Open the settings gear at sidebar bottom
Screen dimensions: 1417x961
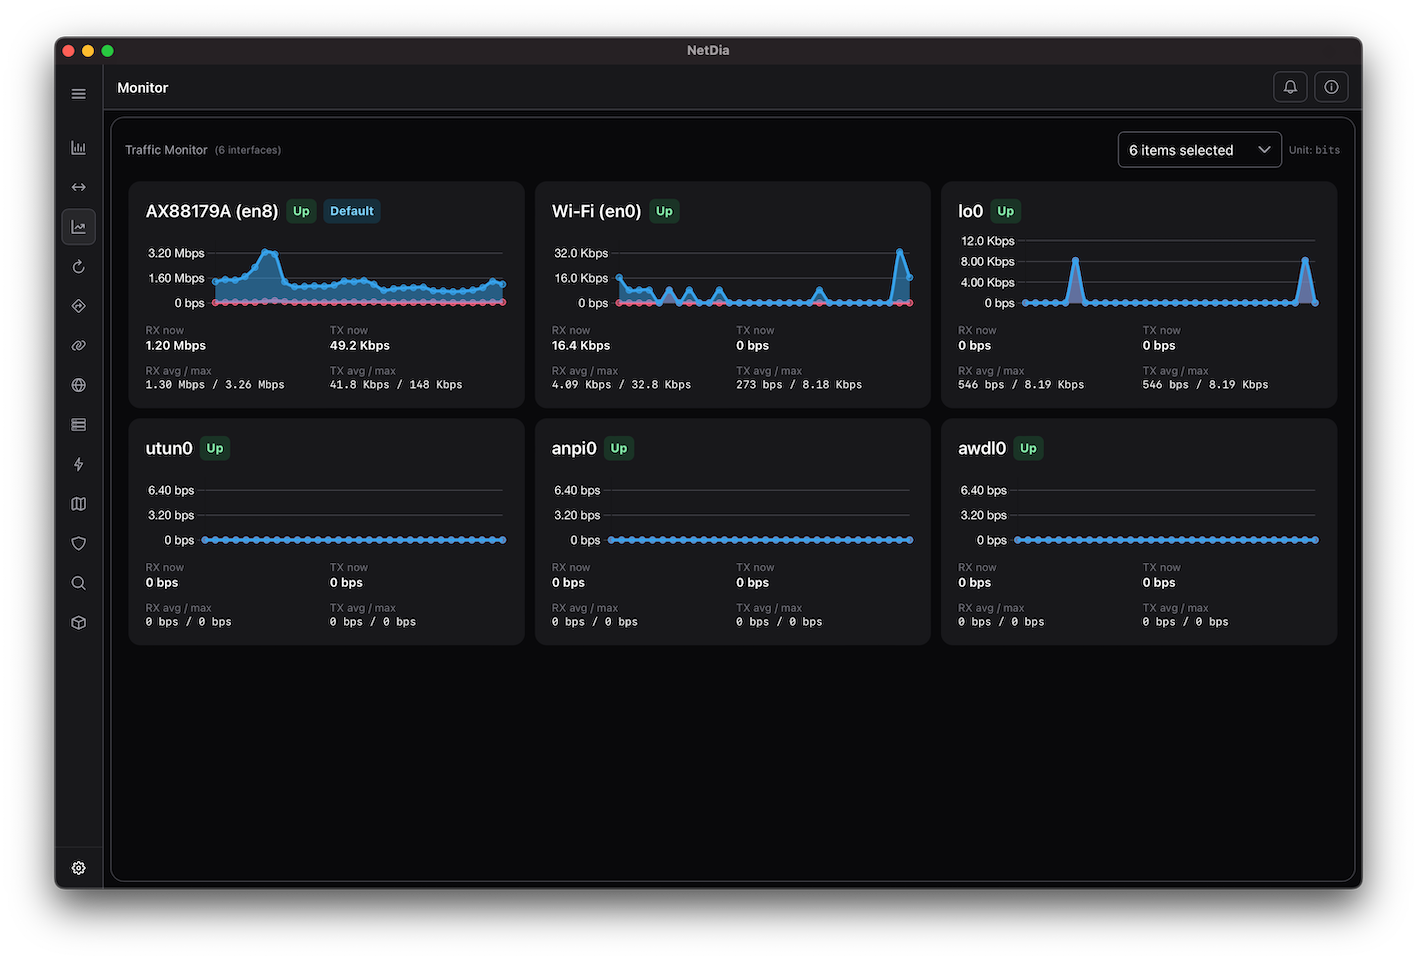[x=78, y=867]
